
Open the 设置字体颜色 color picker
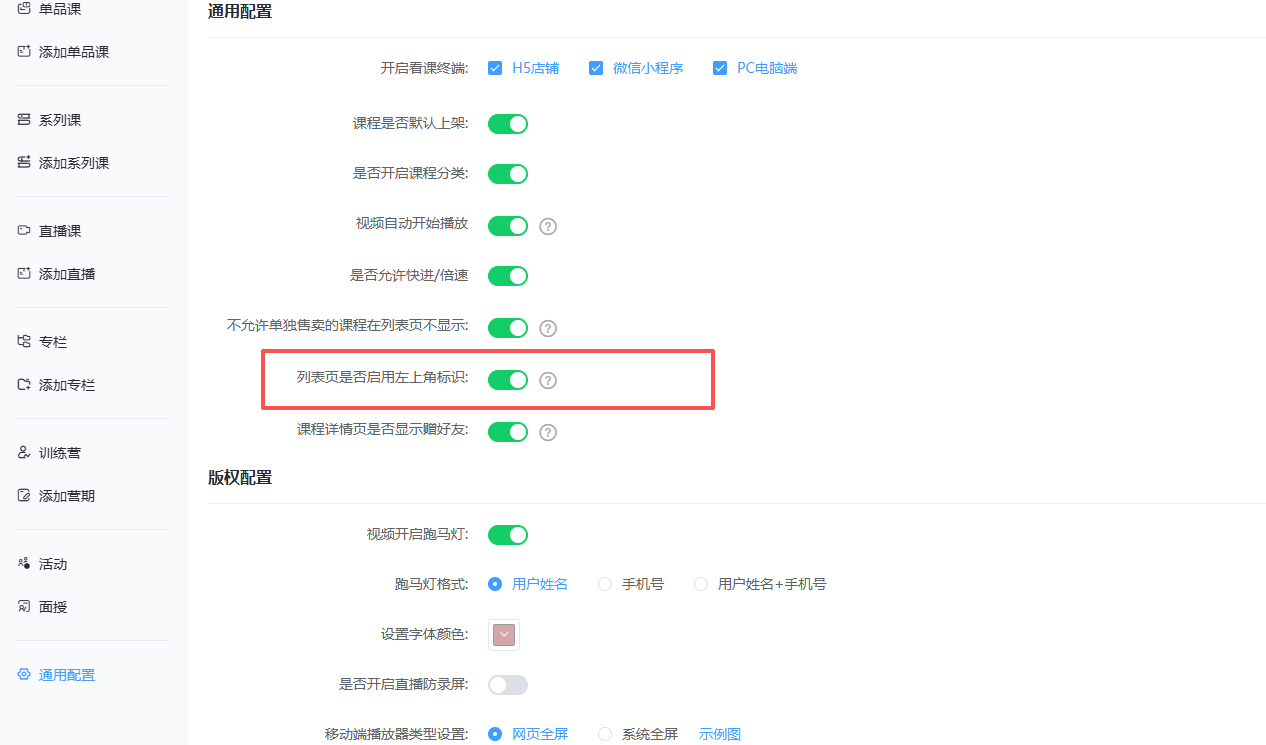coord(503,634)
